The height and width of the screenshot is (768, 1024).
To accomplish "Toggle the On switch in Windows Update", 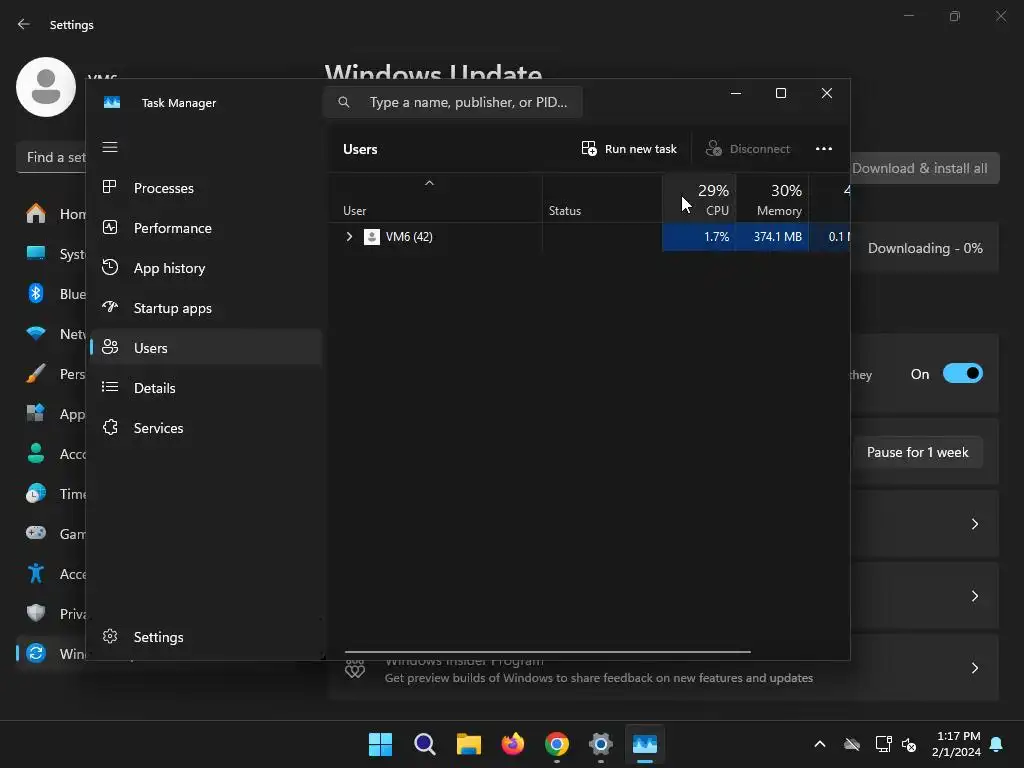I will coord(963,374).
